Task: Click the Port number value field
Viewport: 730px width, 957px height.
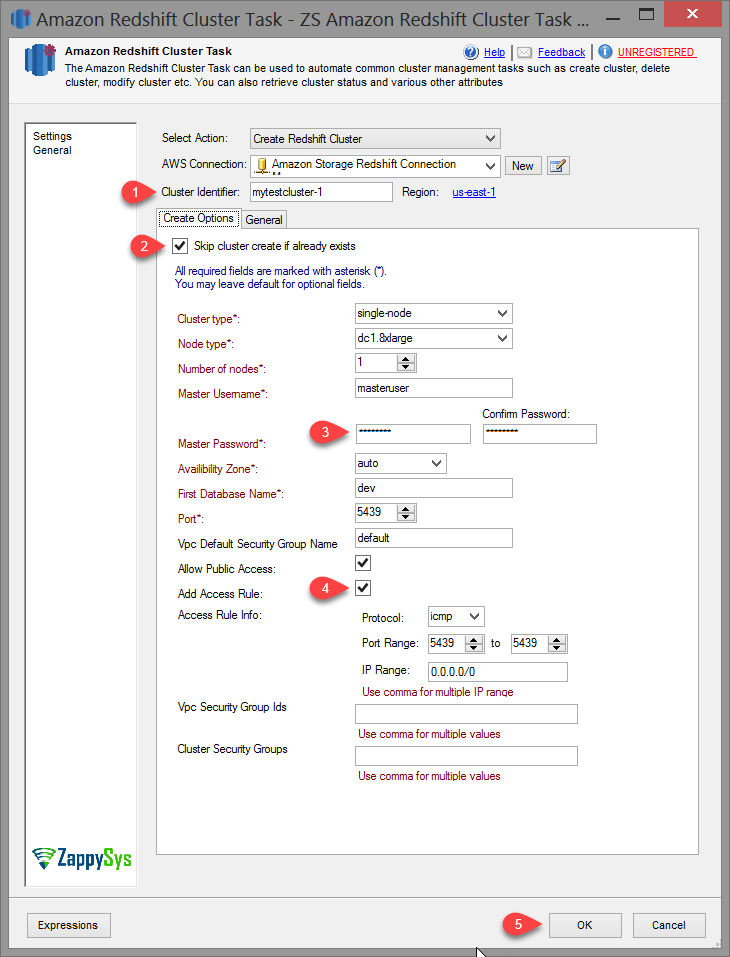Action: coord(376,513)
